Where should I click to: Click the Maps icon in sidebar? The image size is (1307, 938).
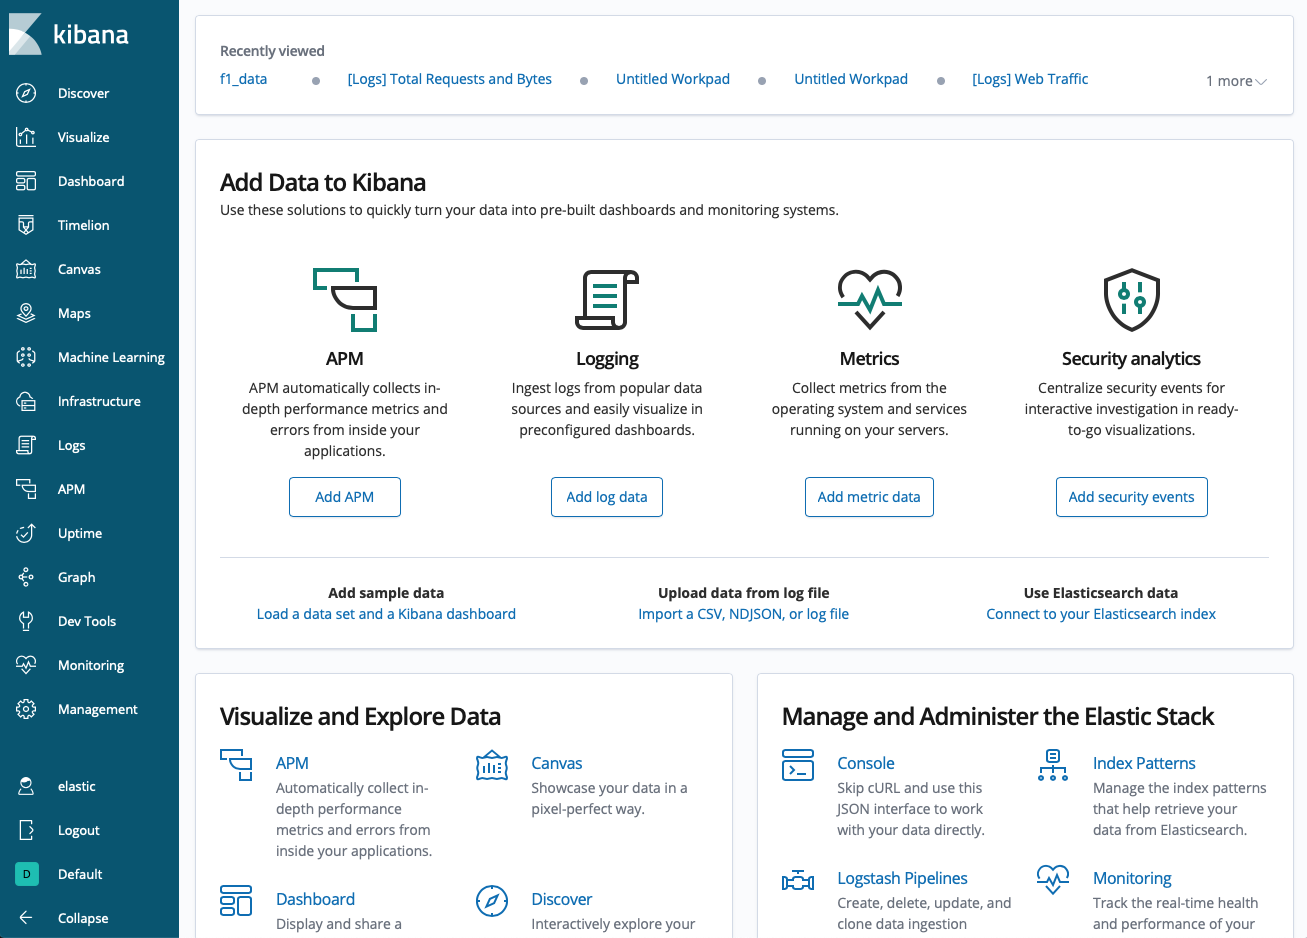pos(26,313)
